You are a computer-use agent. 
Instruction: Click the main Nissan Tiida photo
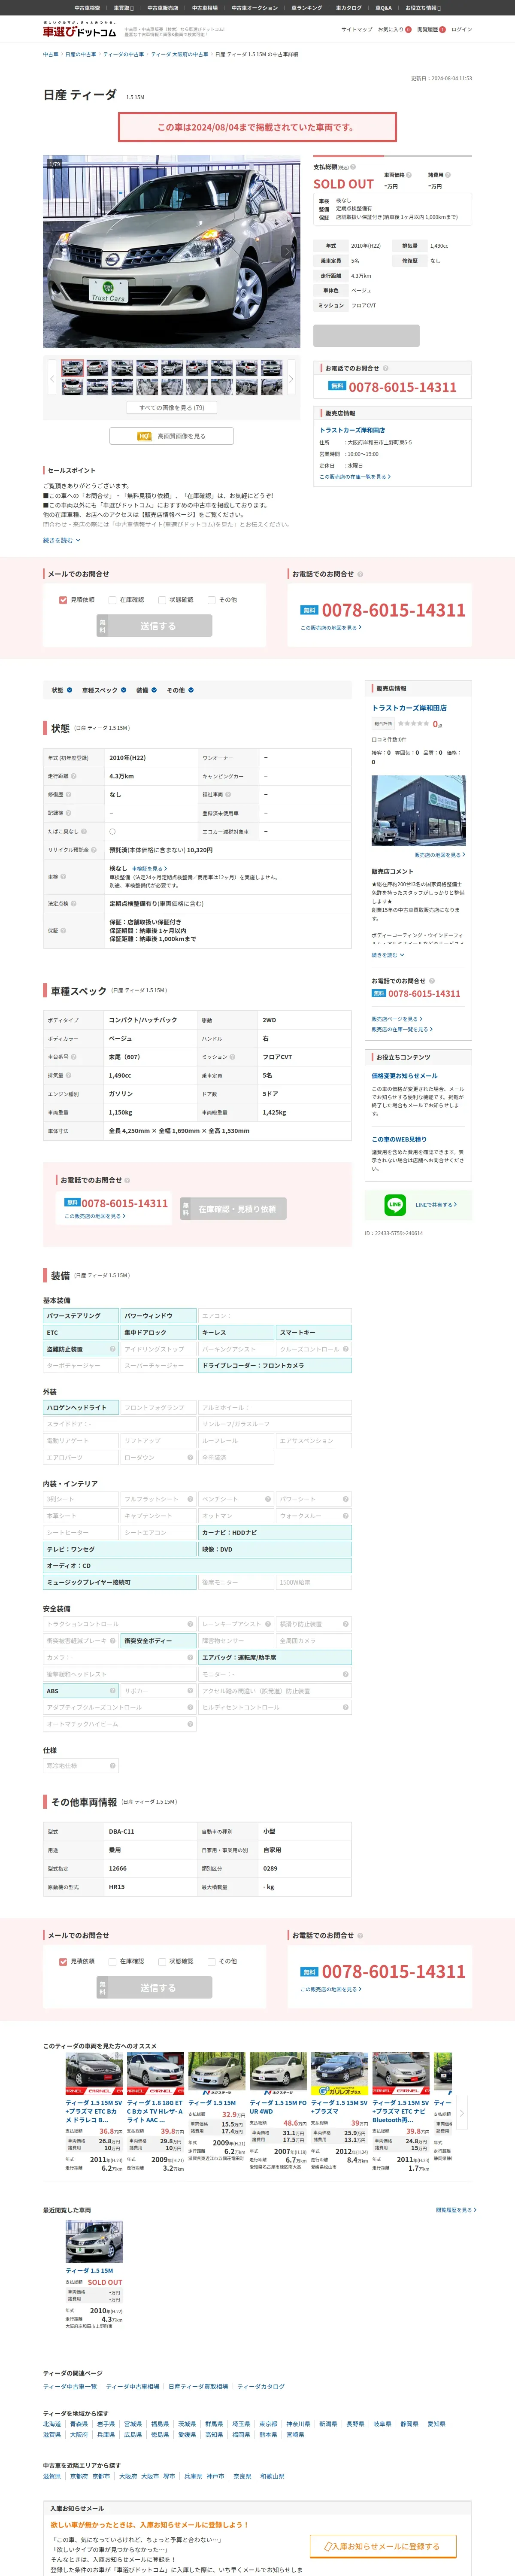point(171,251)
